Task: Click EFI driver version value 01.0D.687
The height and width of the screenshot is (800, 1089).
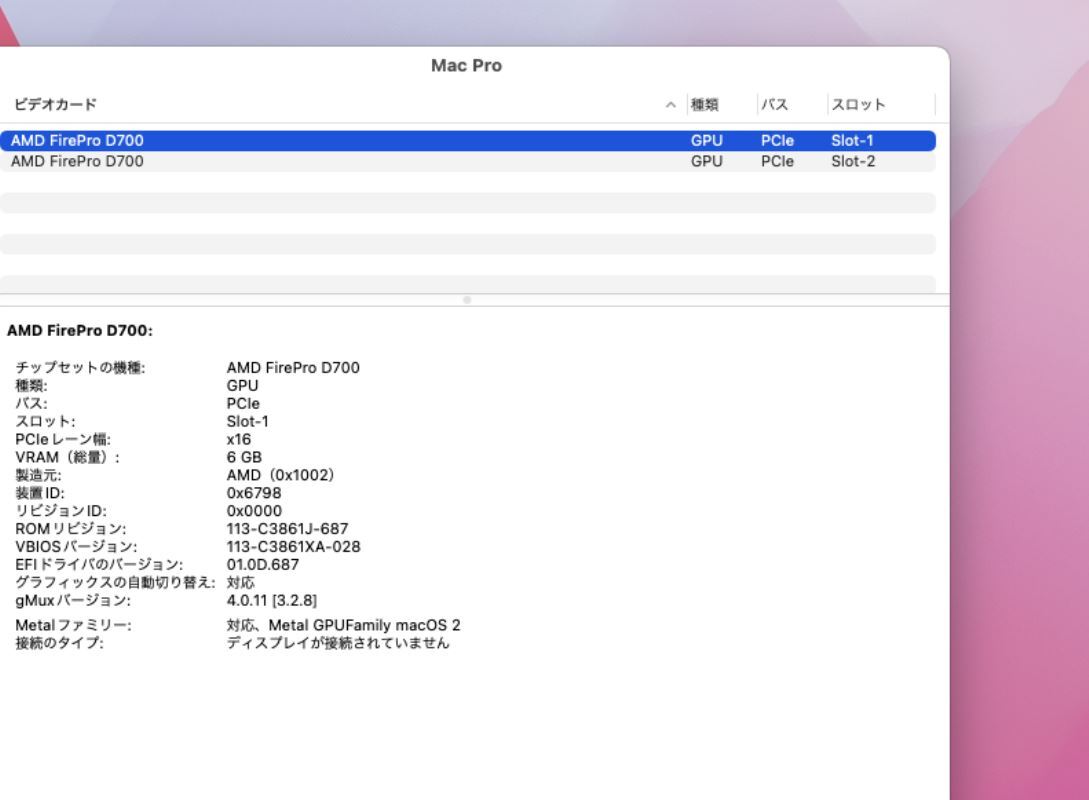Action: 263,565
